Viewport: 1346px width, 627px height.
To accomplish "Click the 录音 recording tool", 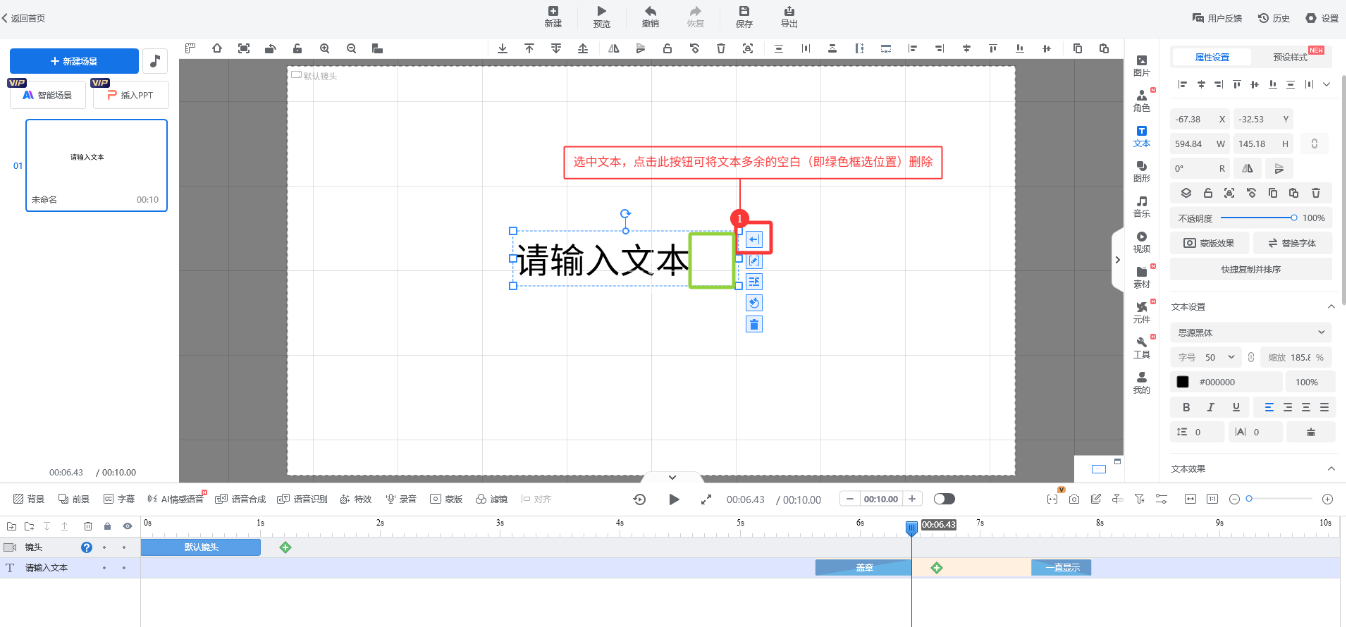I will [x=401, y=499].
